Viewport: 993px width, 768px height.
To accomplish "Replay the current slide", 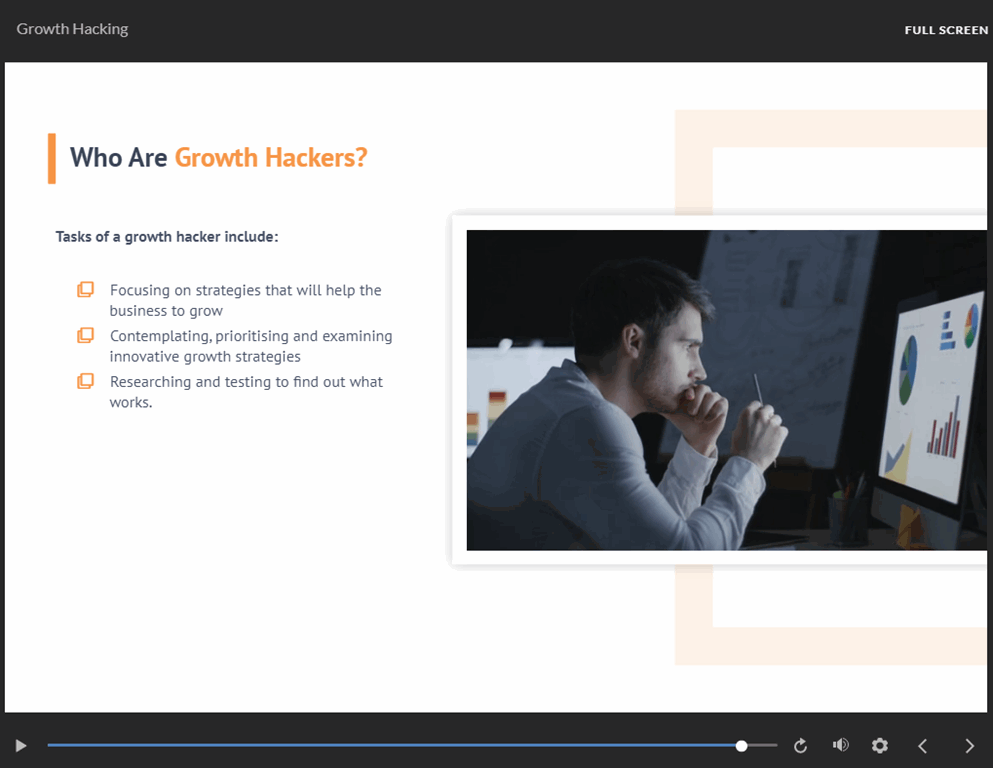I will pyautogui.click(x=800, y=746).
